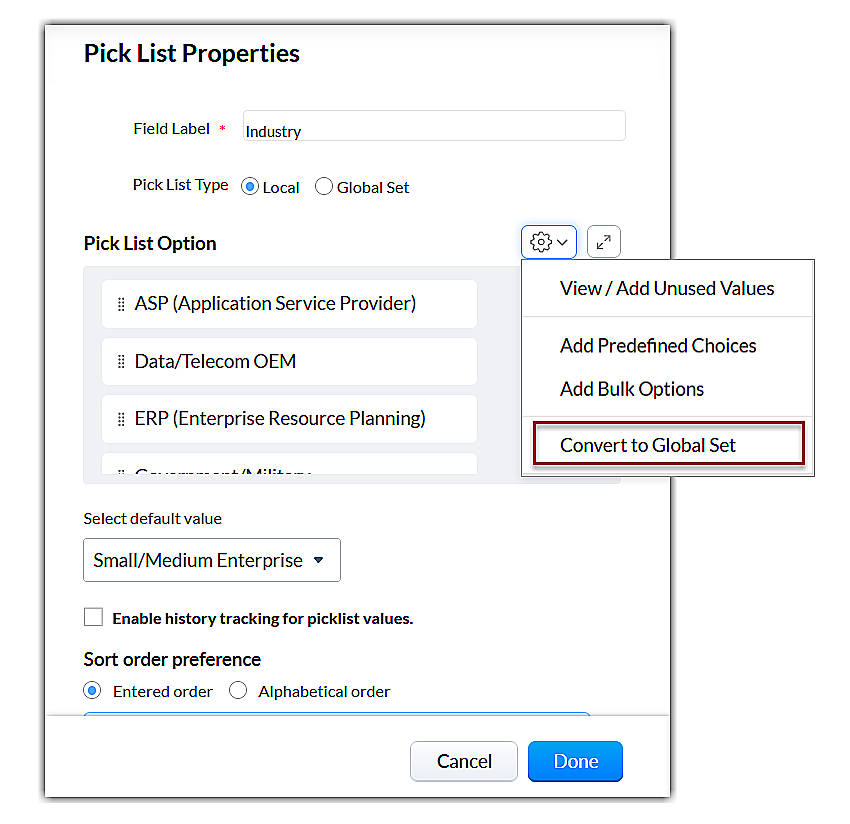Click Add Bulk Options menu entry
Viewport: 850px width, 824px height.
(632, 389)
